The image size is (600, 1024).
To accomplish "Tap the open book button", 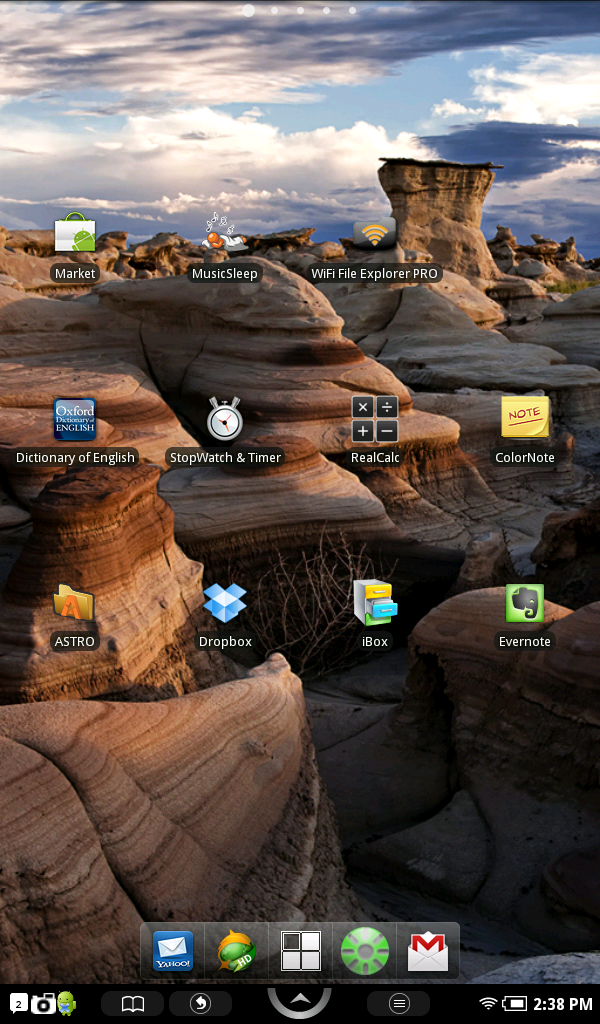I will pos(133,1003).
